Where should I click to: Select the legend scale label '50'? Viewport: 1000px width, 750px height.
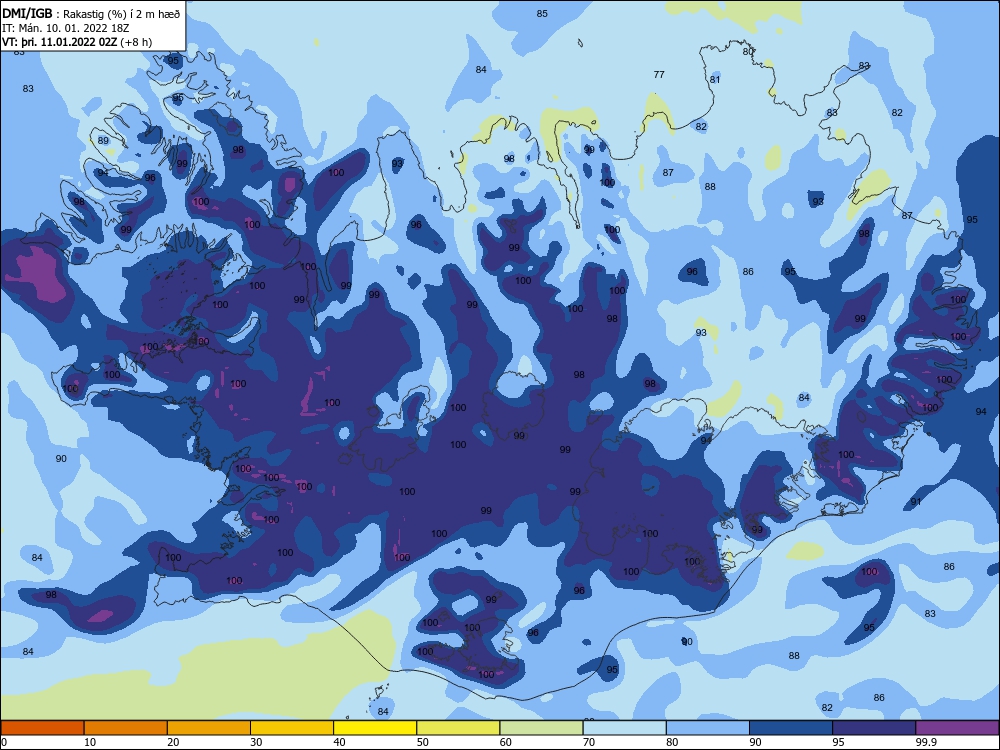[423, 742]
